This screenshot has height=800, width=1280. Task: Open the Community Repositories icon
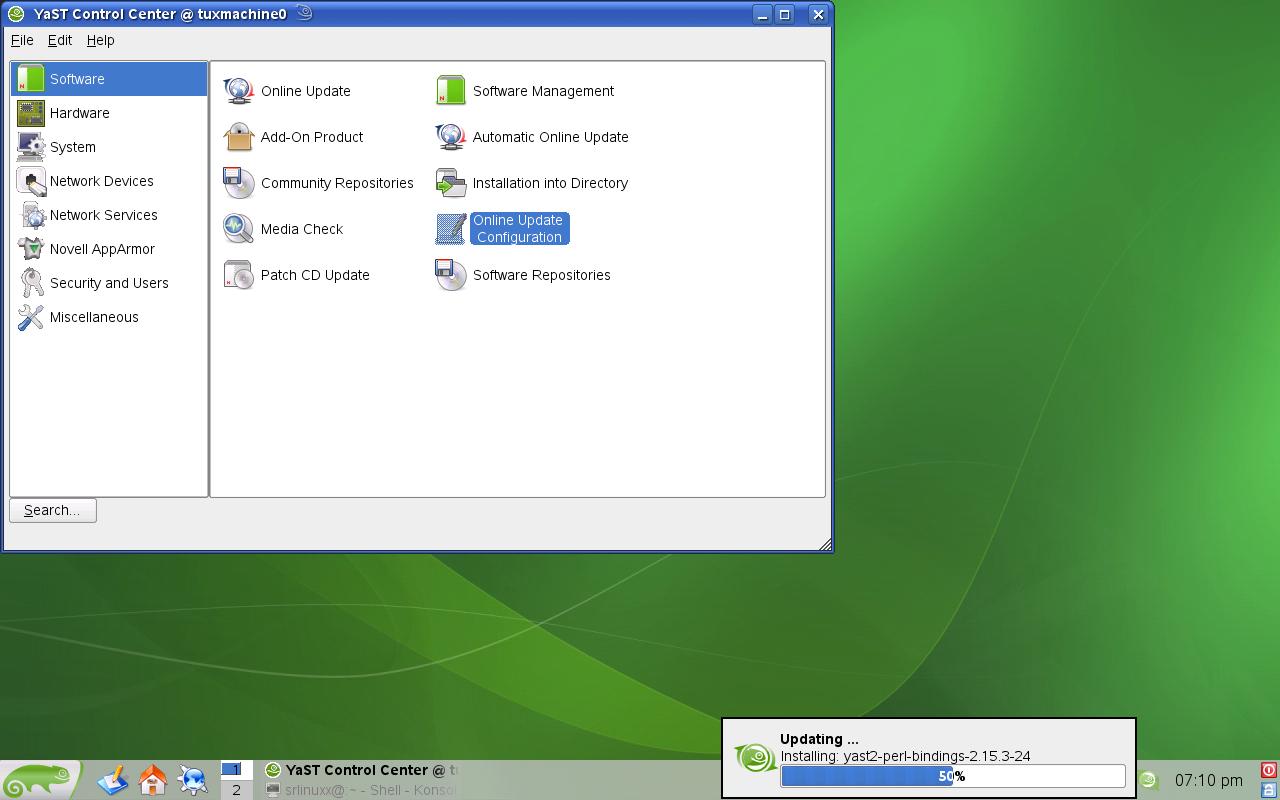239,182
